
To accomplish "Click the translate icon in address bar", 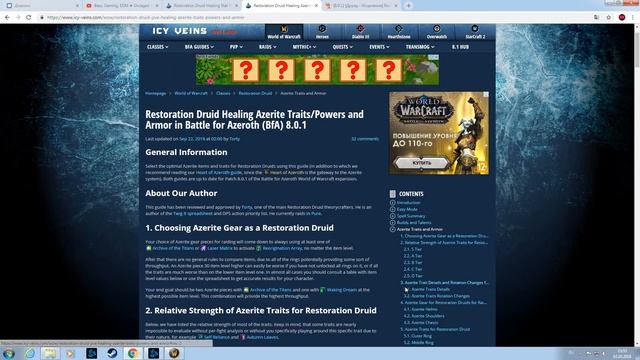I will (596, 18).
